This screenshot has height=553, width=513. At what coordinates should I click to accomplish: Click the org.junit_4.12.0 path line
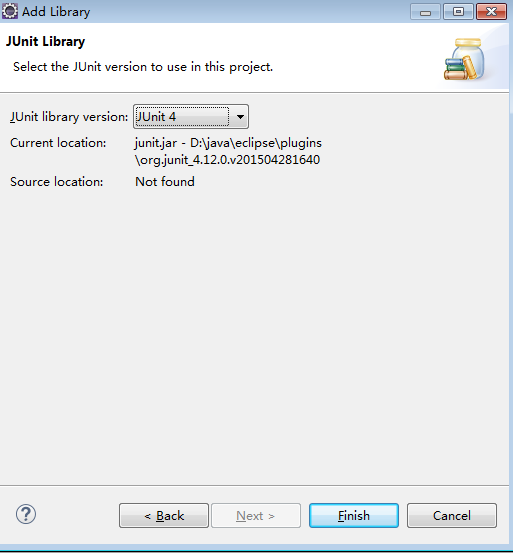pyautogui.click(x=227, y=160)
